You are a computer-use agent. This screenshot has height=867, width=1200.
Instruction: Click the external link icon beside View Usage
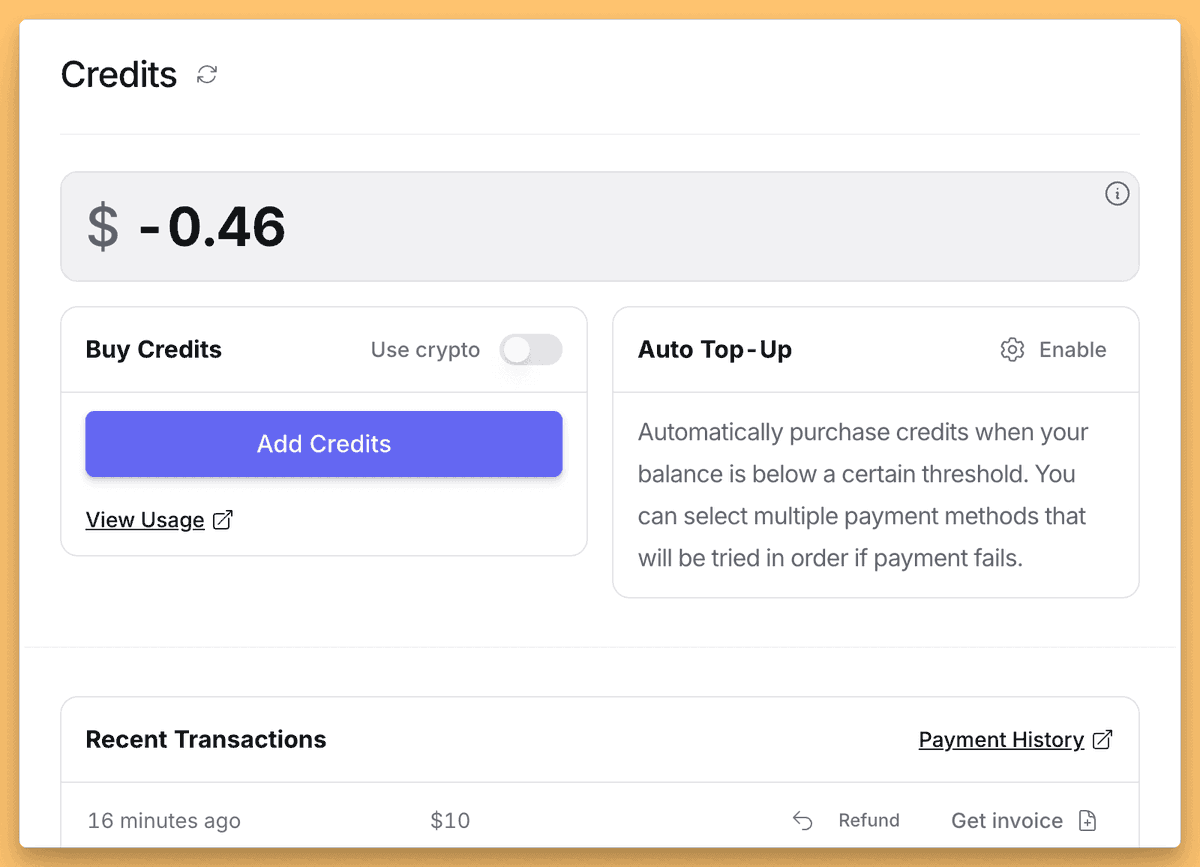pos(222,519)
